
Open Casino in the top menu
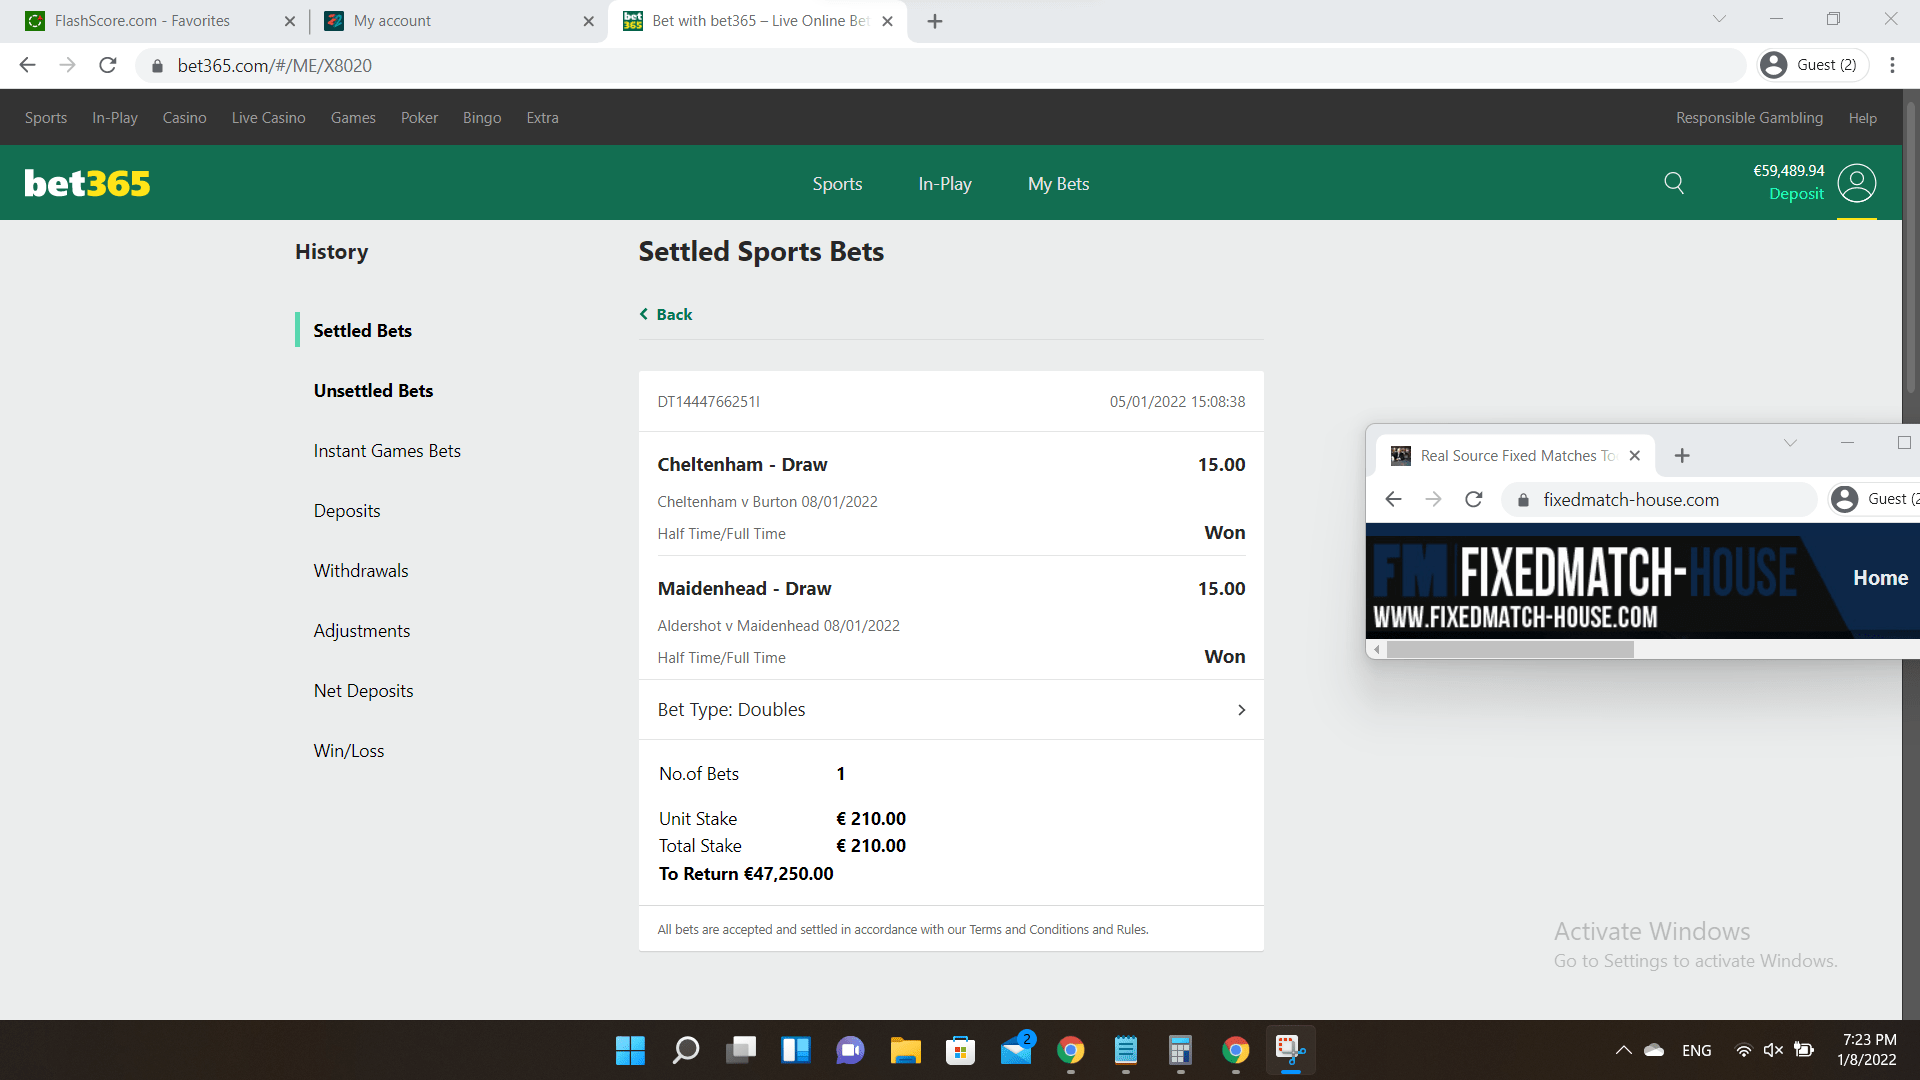(x=185, y=118)
